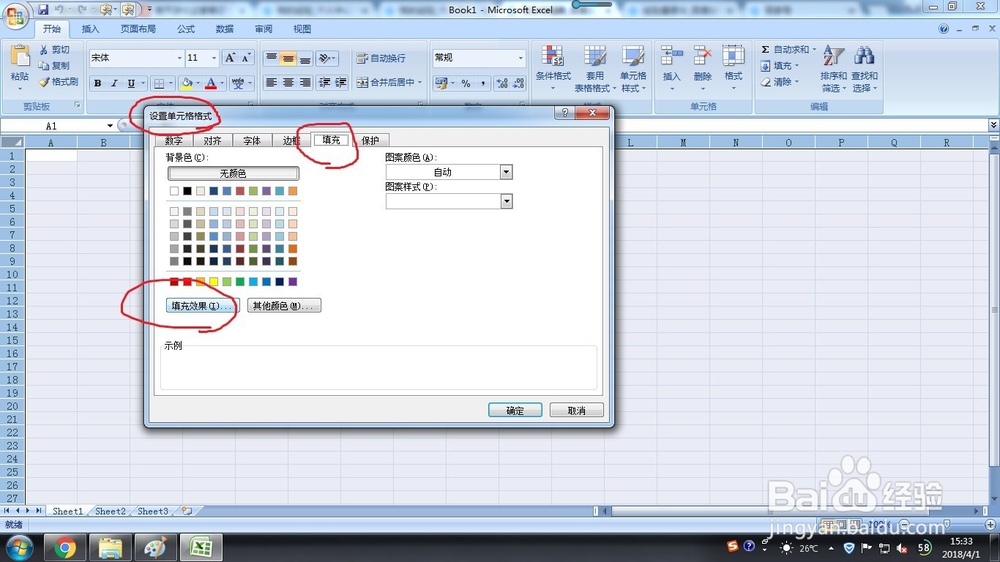This screenshot has width=1000, height=562.
Task: Increase font size with large A icon
Action: (230, 57)
